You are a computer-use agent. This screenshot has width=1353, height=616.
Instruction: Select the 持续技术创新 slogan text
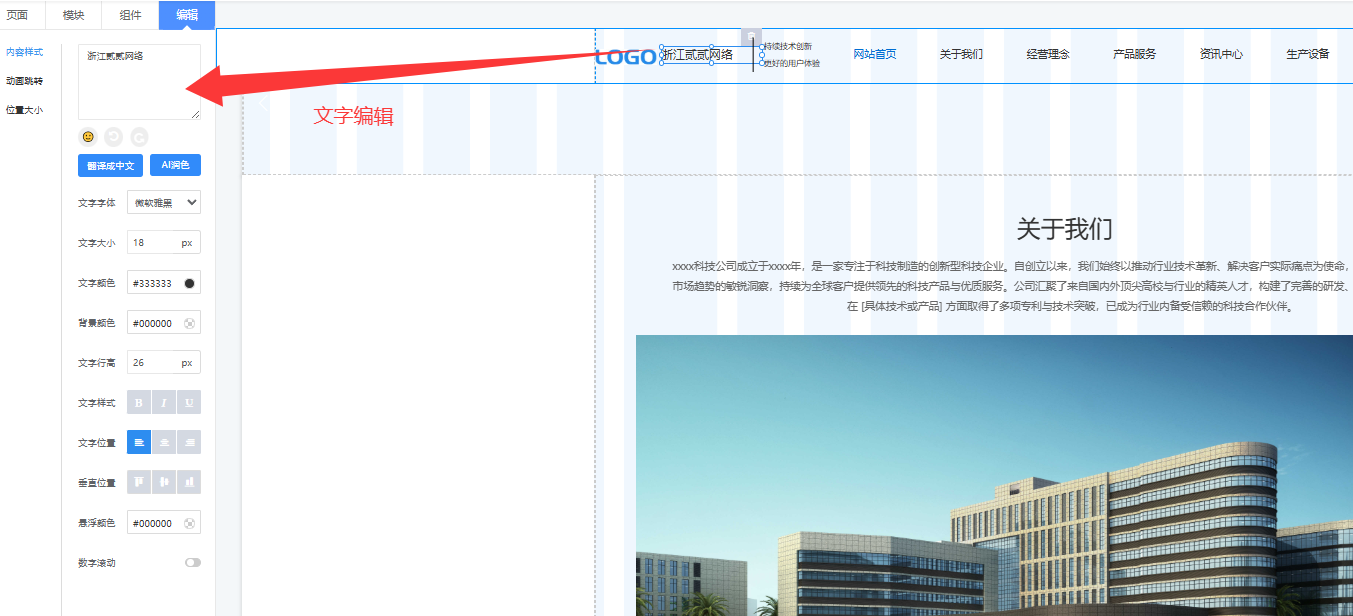pyautogui.click(x=789, y=46)
